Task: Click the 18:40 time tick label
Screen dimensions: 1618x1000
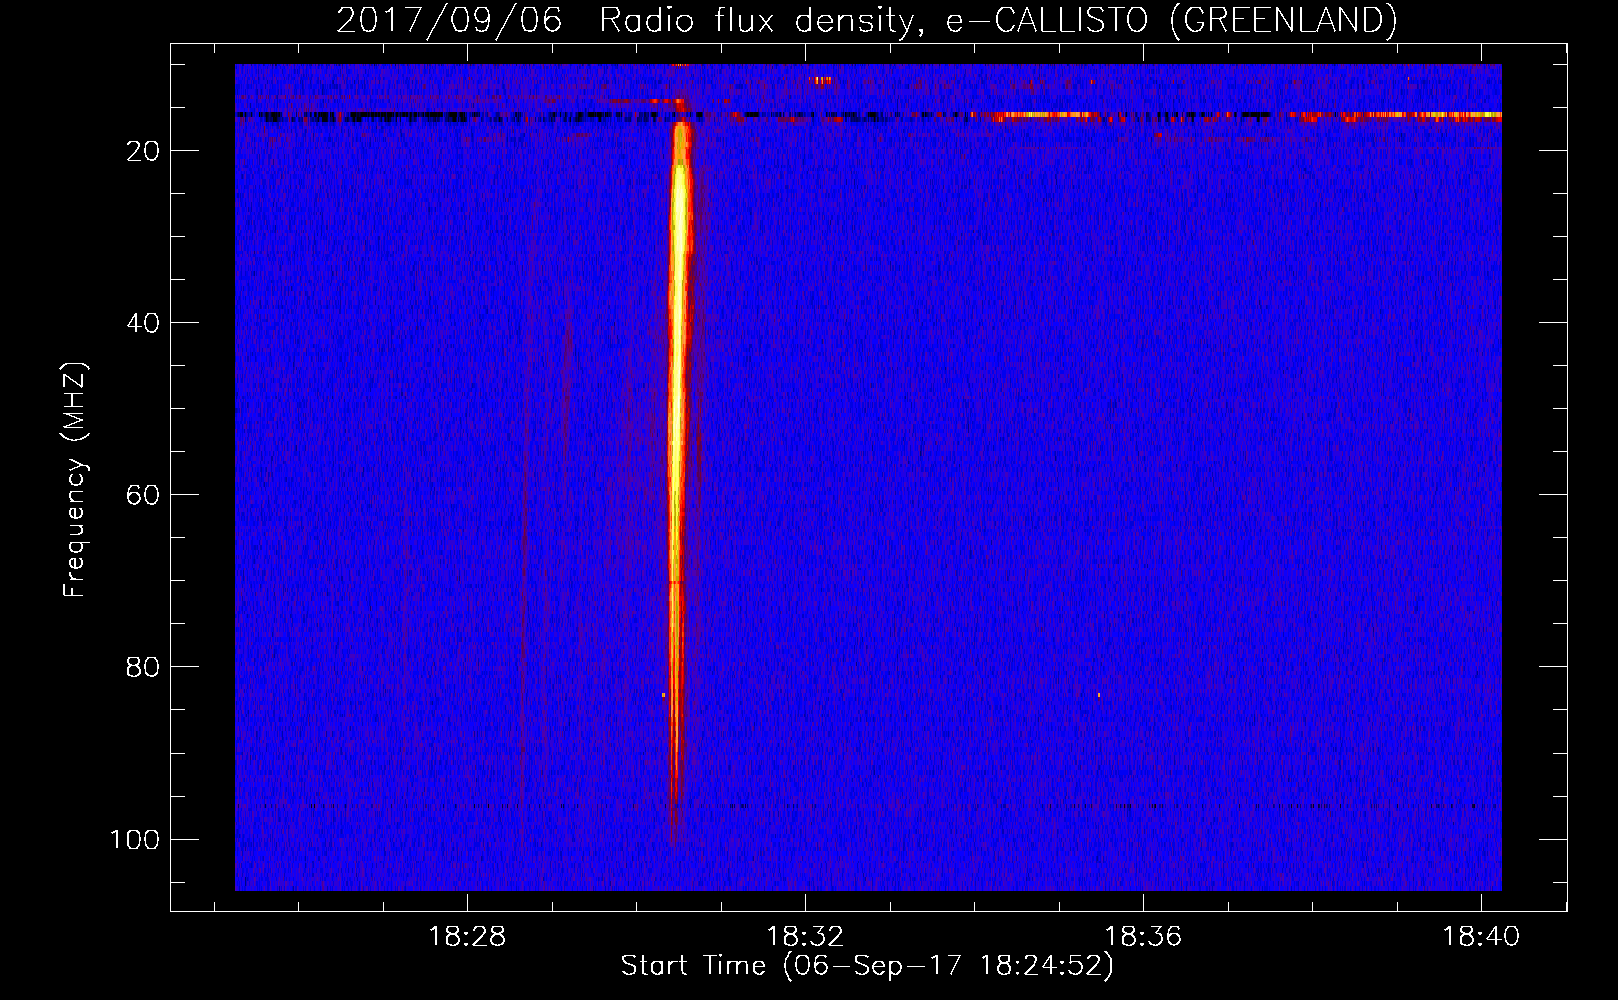Action: [x=1480, y=936]
